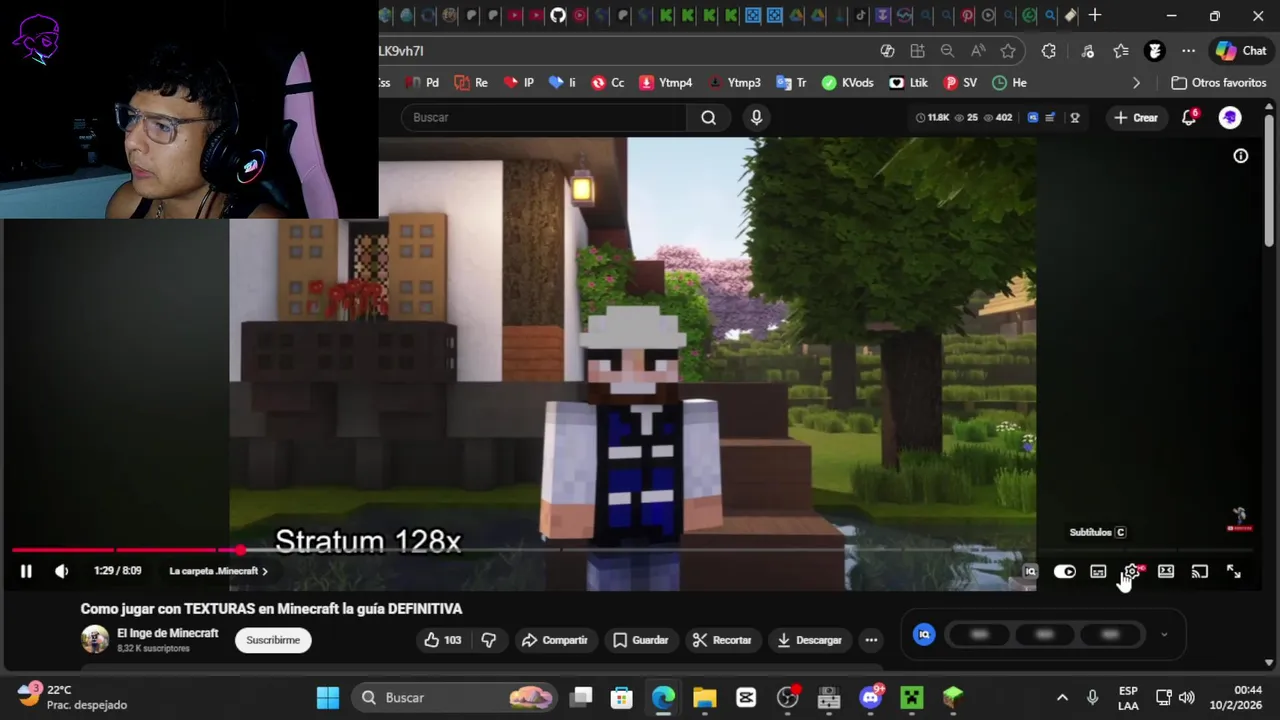Open the favorites list icon
The width and height of the screenshot is (1280, 720).
[x=1121, y=51]
